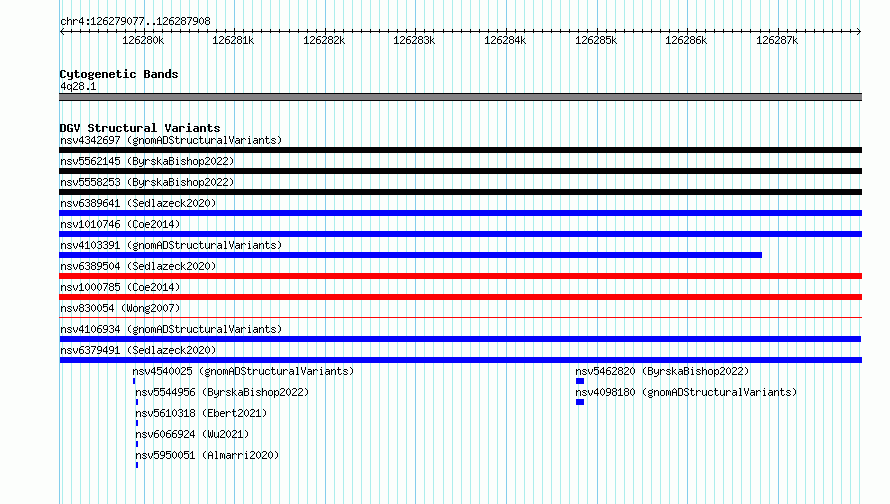Click the small blue box under nsv4098180
The width and height of the screenshot is (890, 504).
(x=580, y=402)
